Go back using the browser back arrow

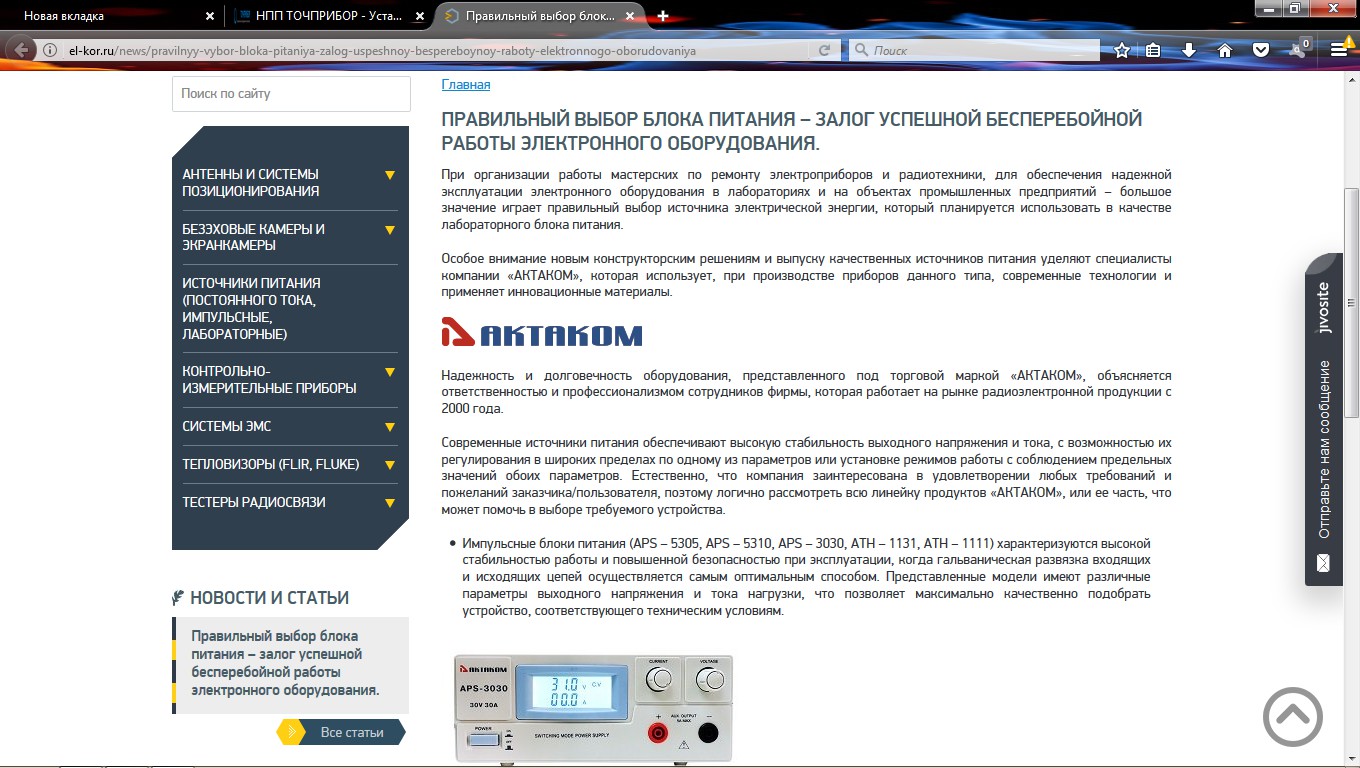pos(22,50)
